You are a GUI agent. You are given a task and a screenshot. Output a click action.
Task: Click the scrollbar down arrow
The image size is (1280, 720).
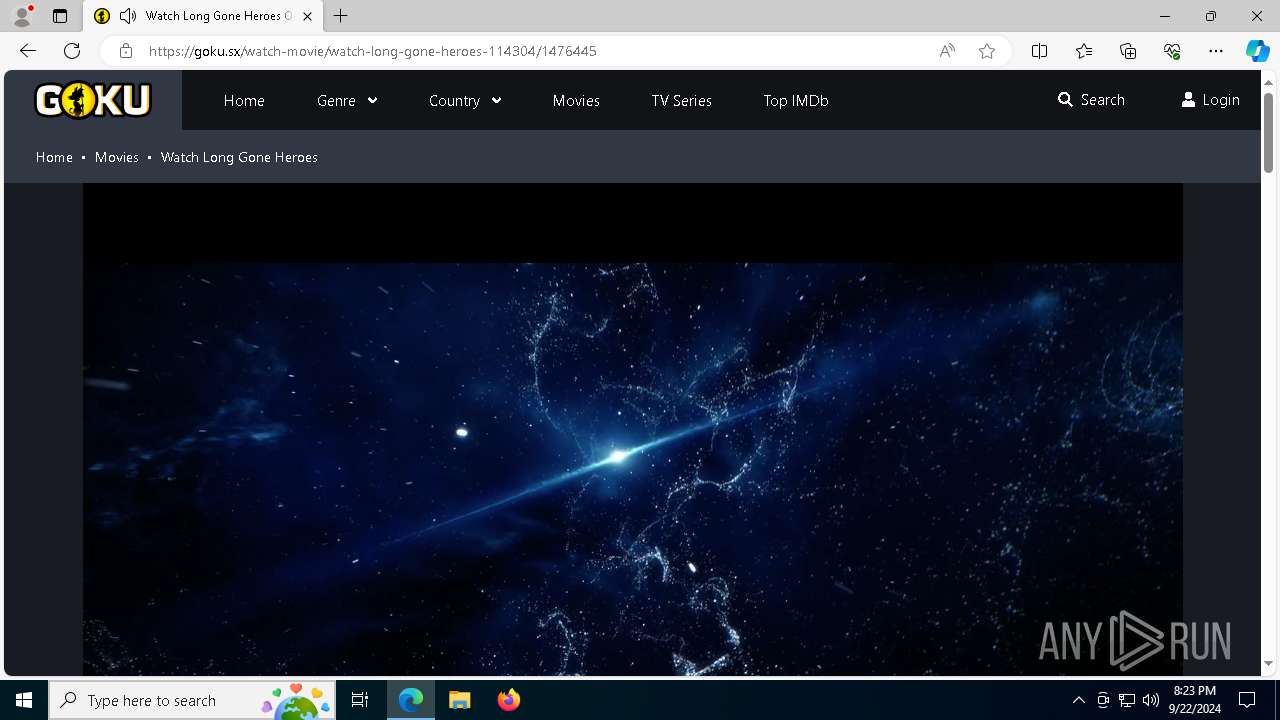pyautogui.click(x=1268, y=664)
